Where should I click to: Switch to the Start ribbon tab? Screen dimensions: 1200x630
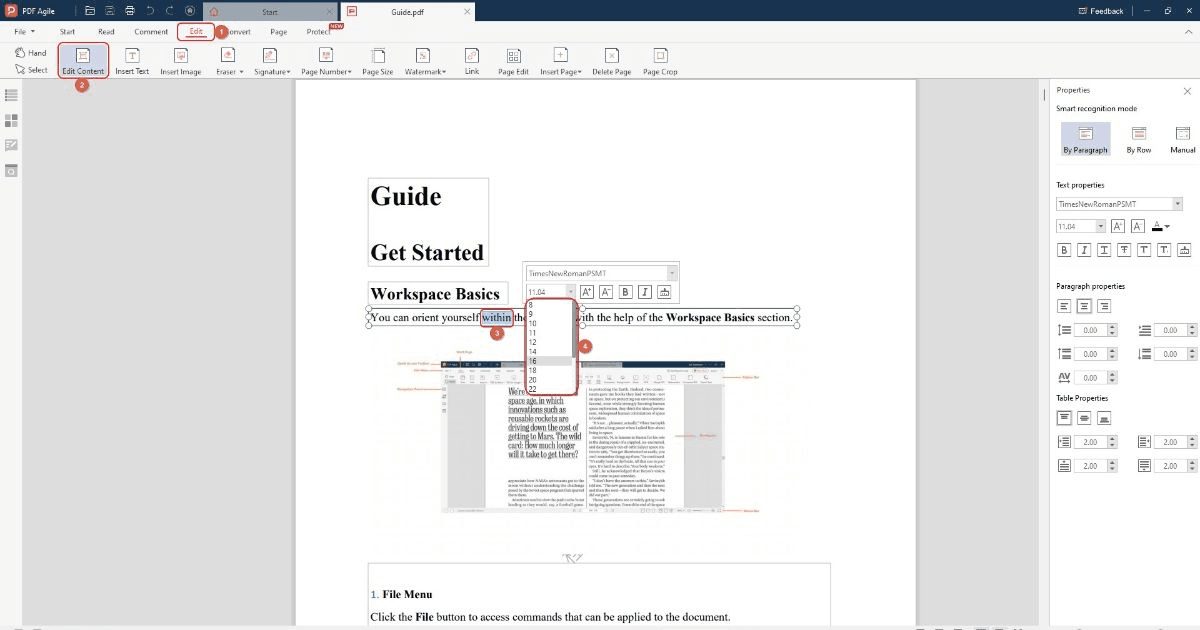[68, 32]
